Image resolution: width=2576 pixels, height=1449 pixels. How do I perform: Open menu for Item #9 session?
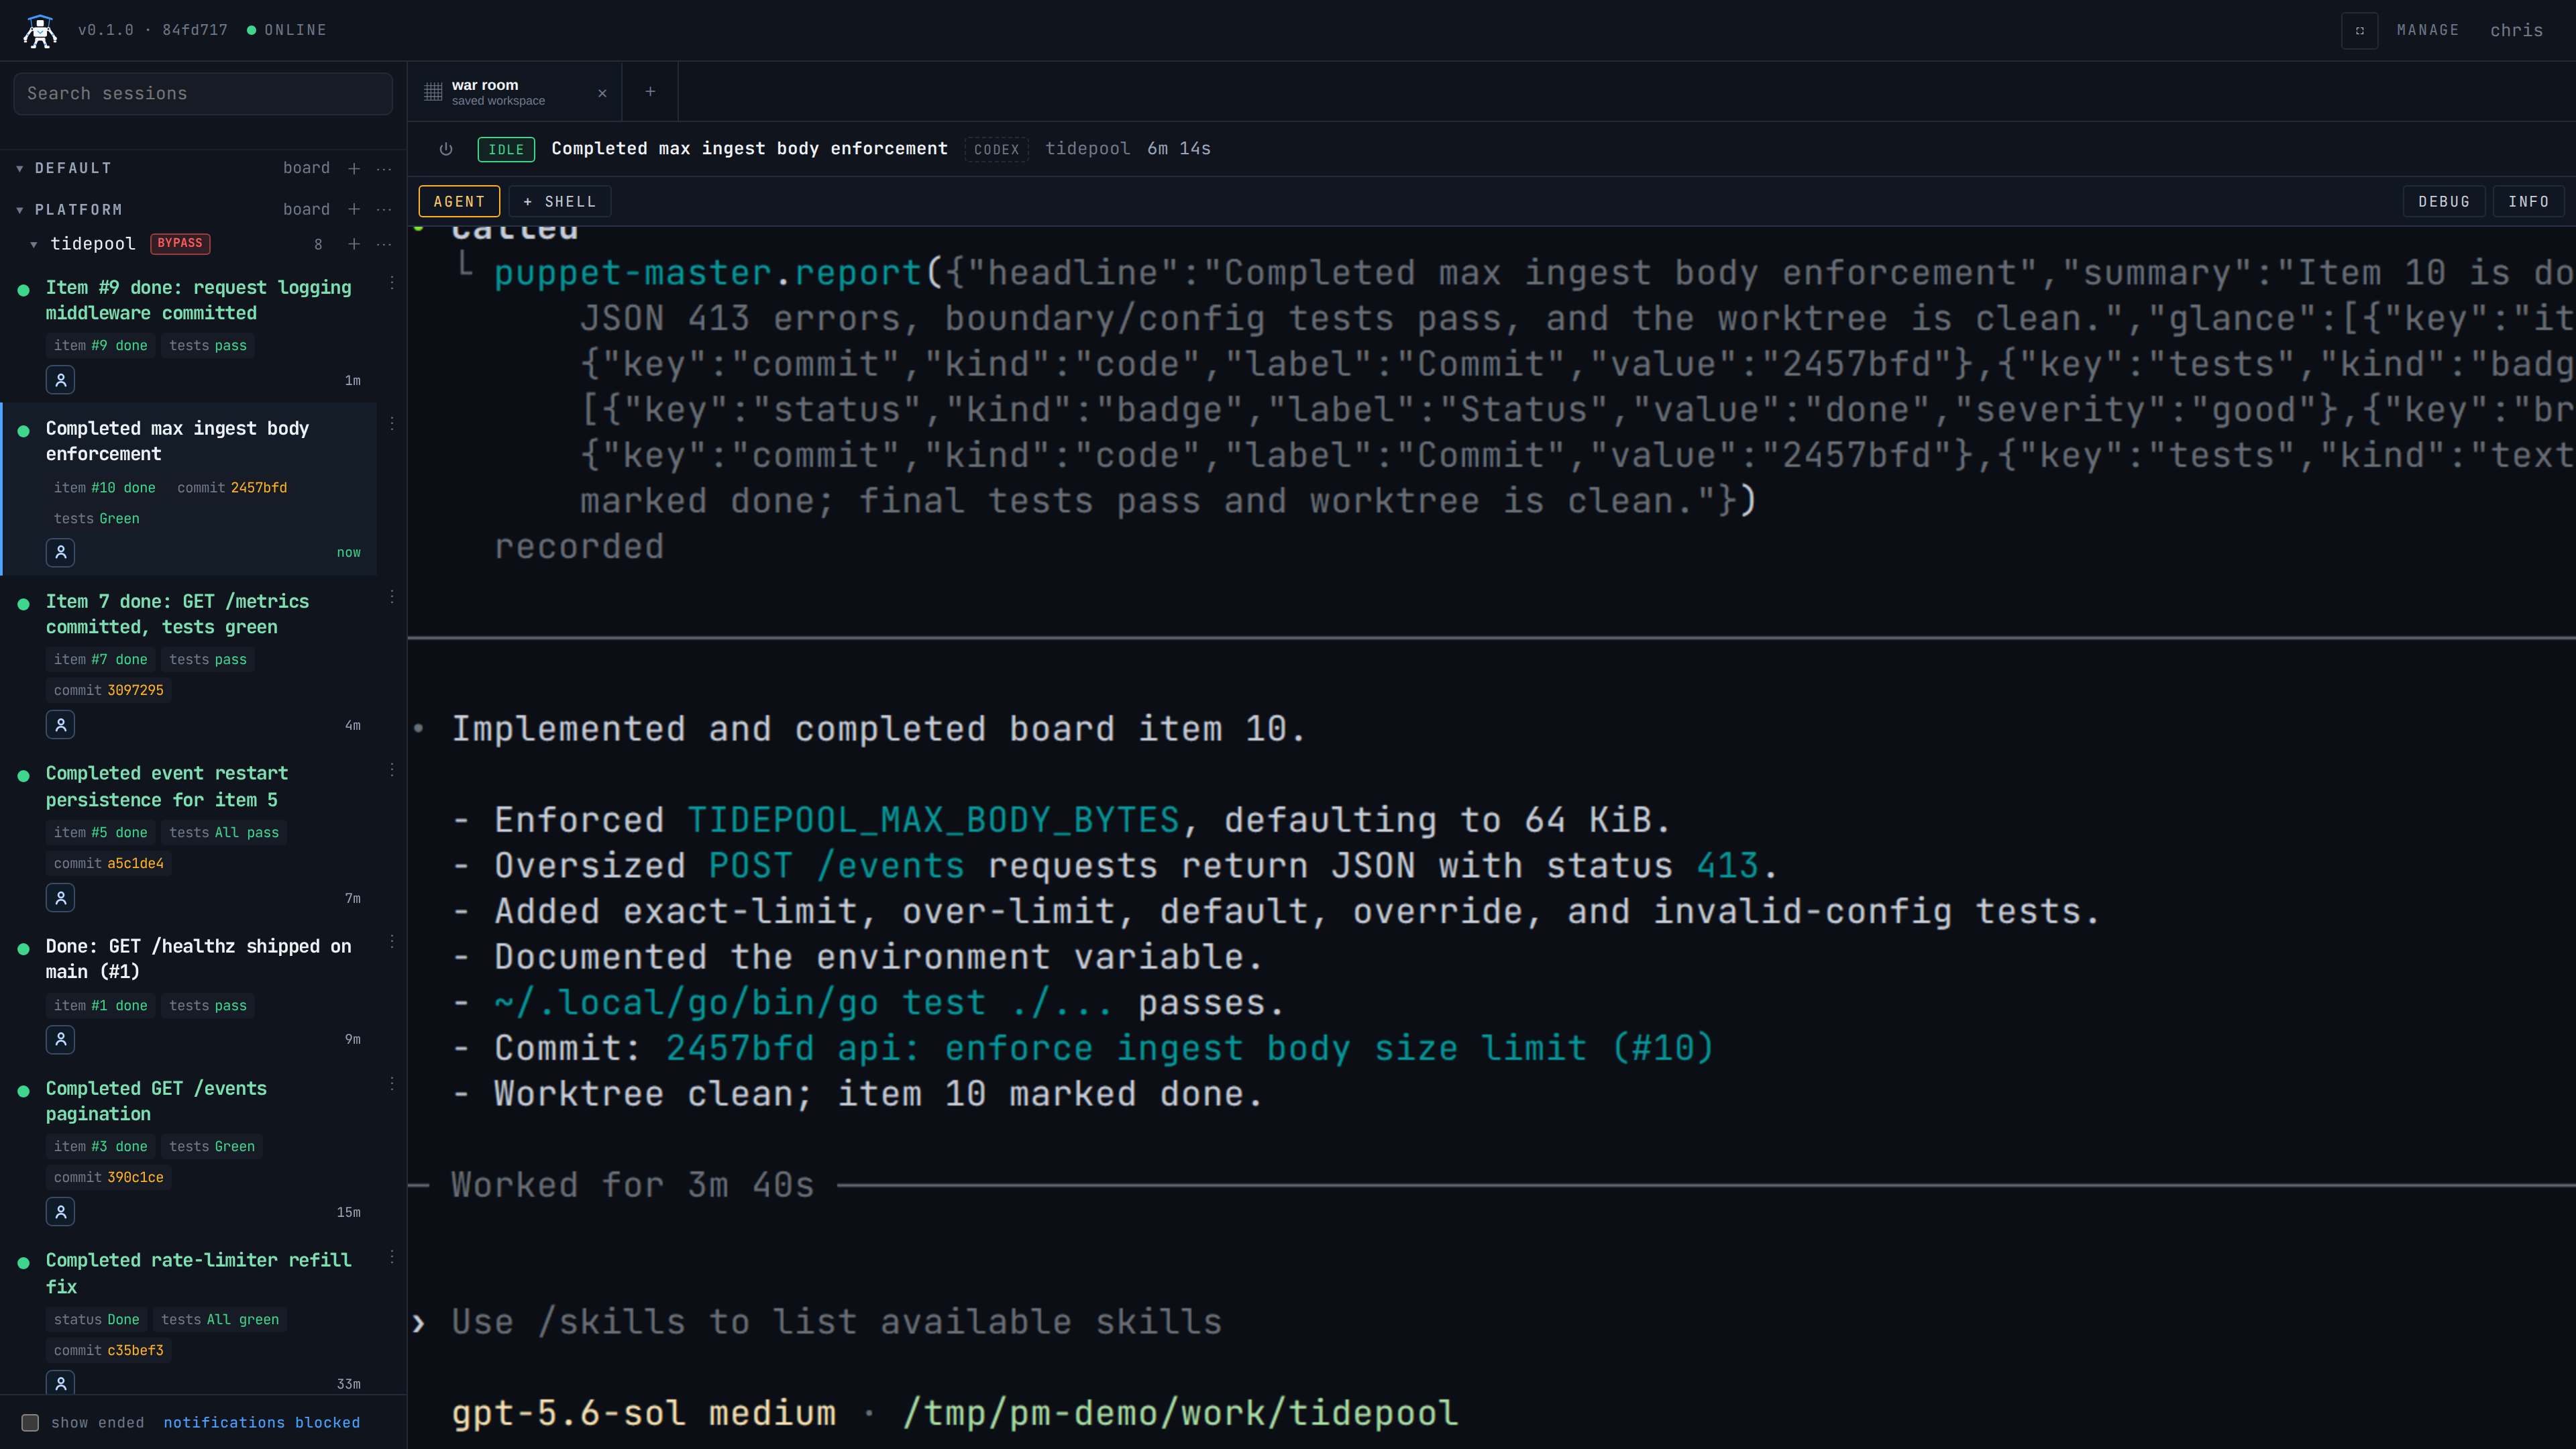pos(391,284)
